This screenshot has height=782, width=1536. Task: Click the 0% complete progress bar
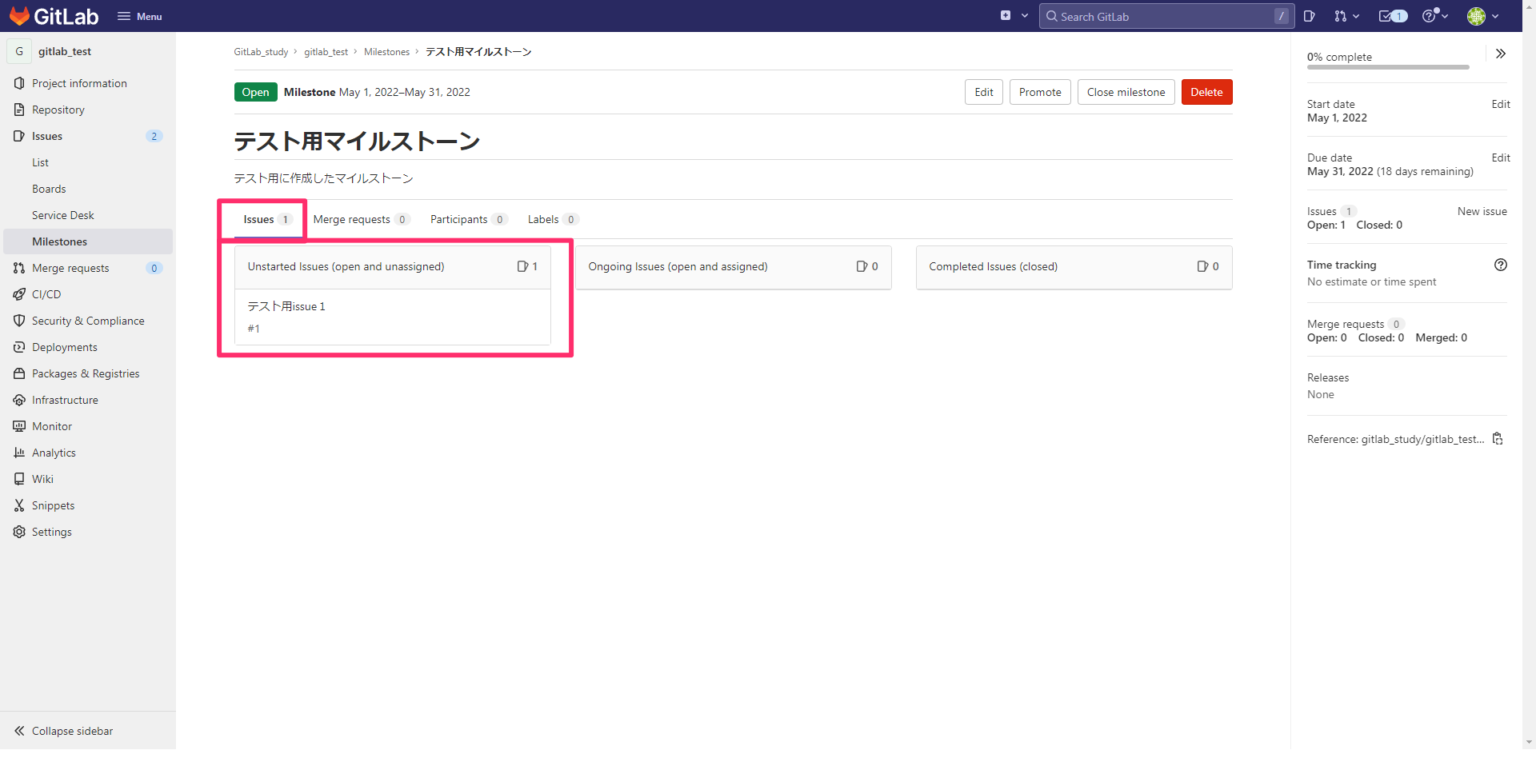[x=1387, y=69]
